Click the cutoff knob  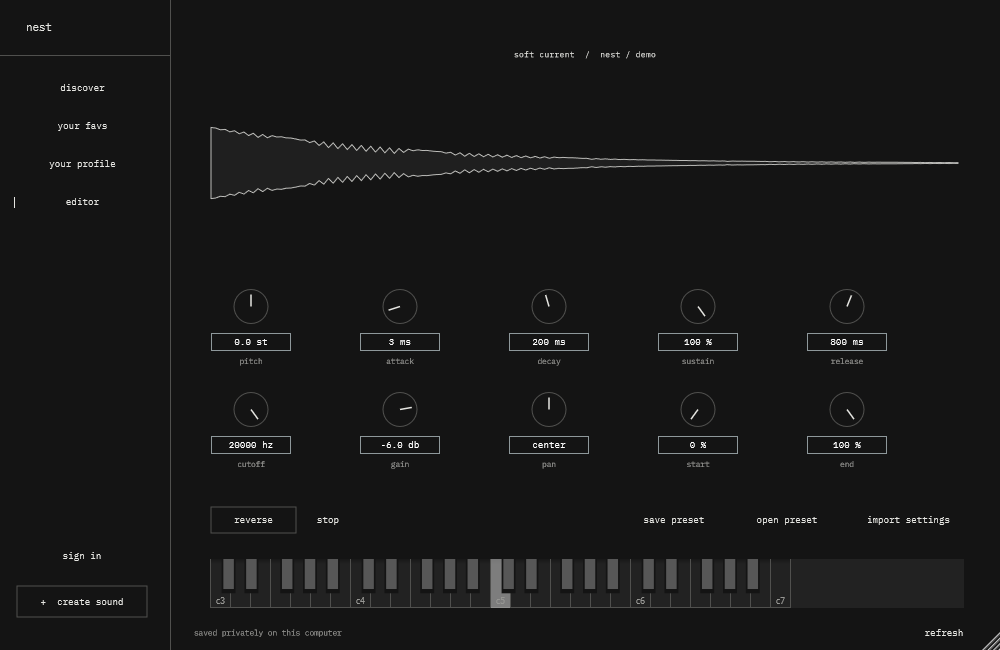[251, 410]
